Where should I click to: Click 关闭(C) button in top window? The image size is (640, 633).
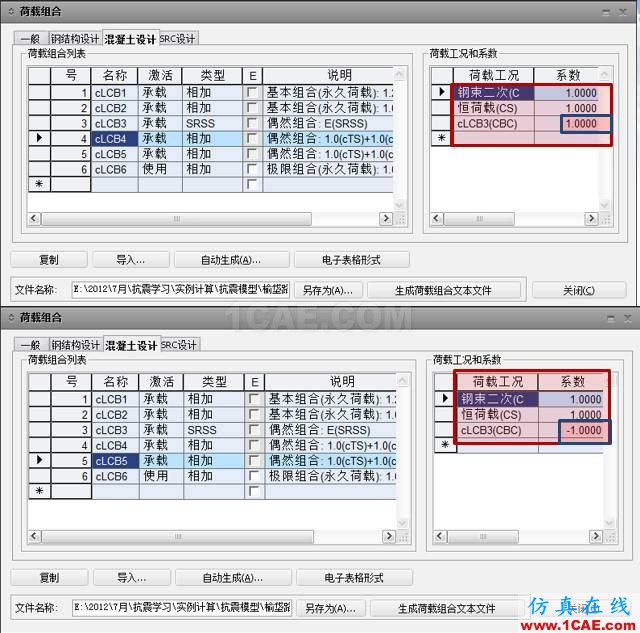click(x=579, y=290)
